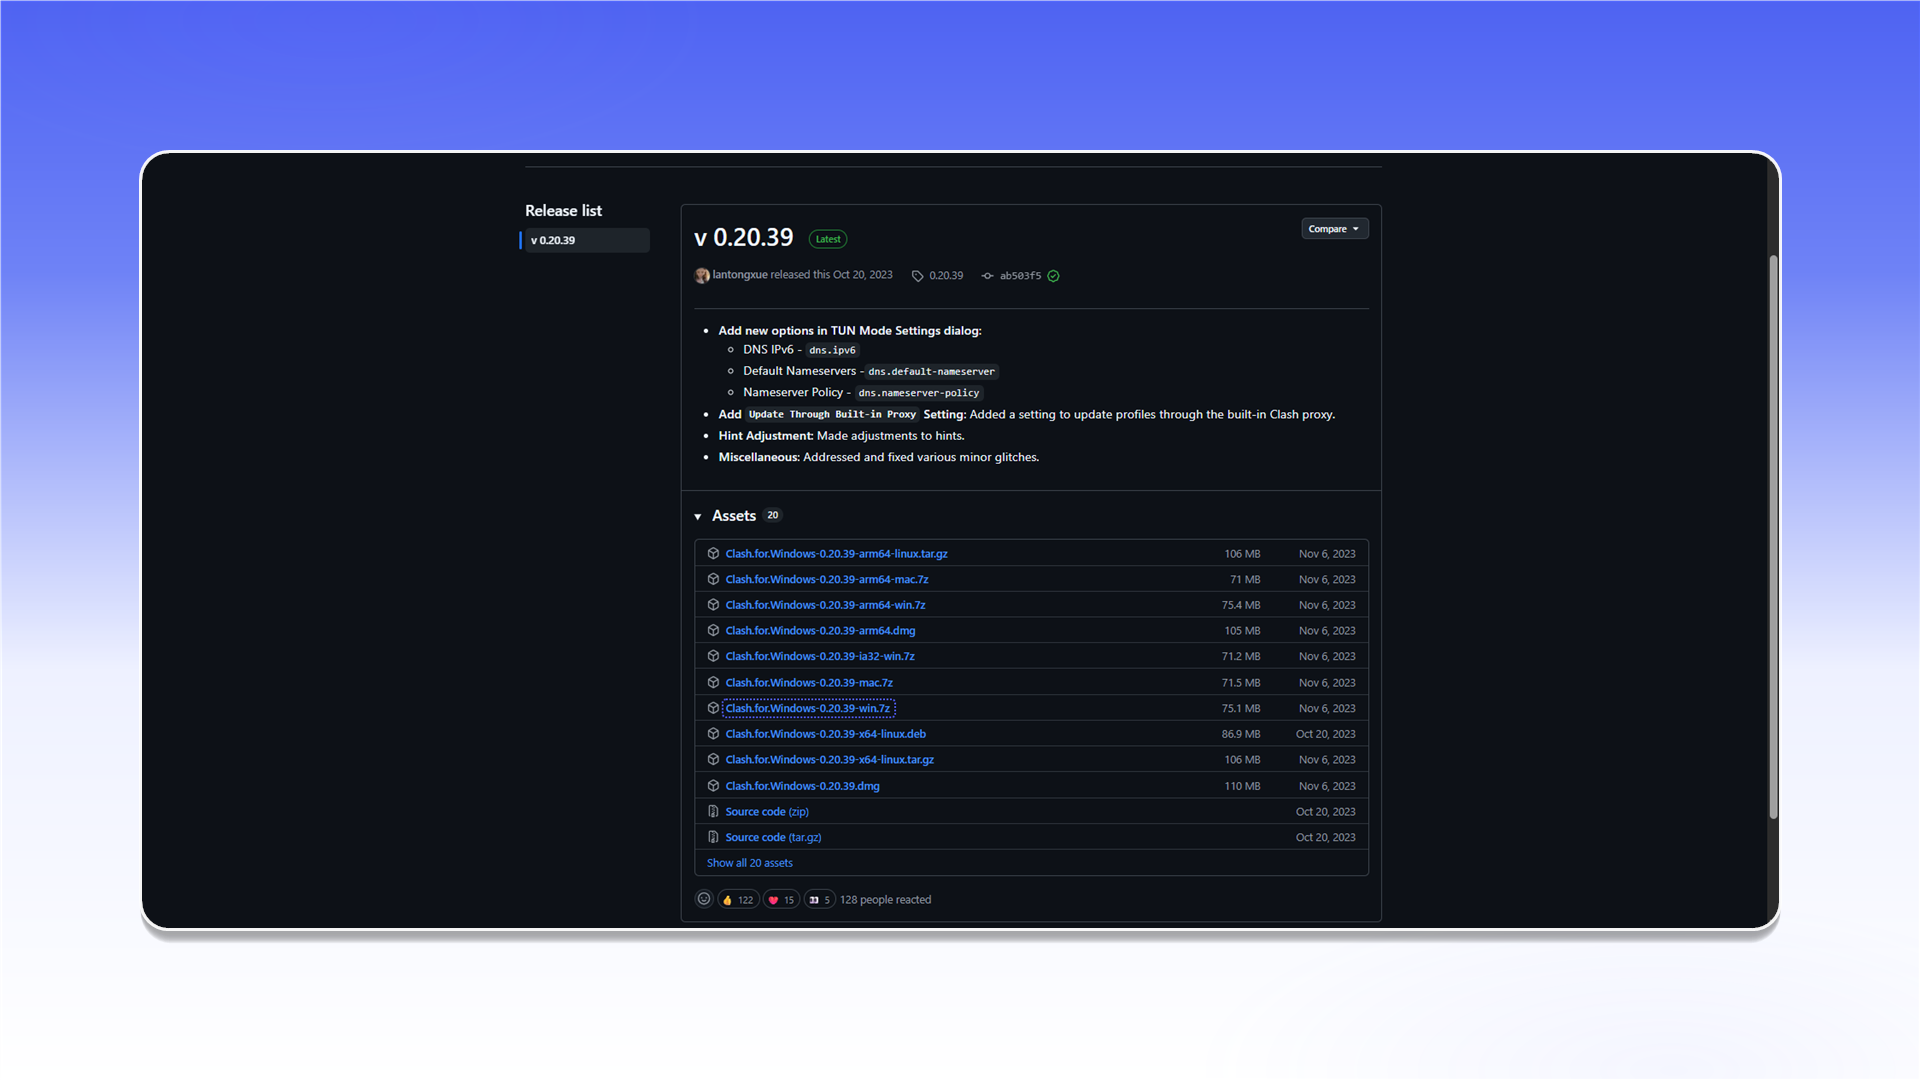Toggle the thumbs up reaction 122
Viewport: 1920px width, 1080px height.
(738, 900)
